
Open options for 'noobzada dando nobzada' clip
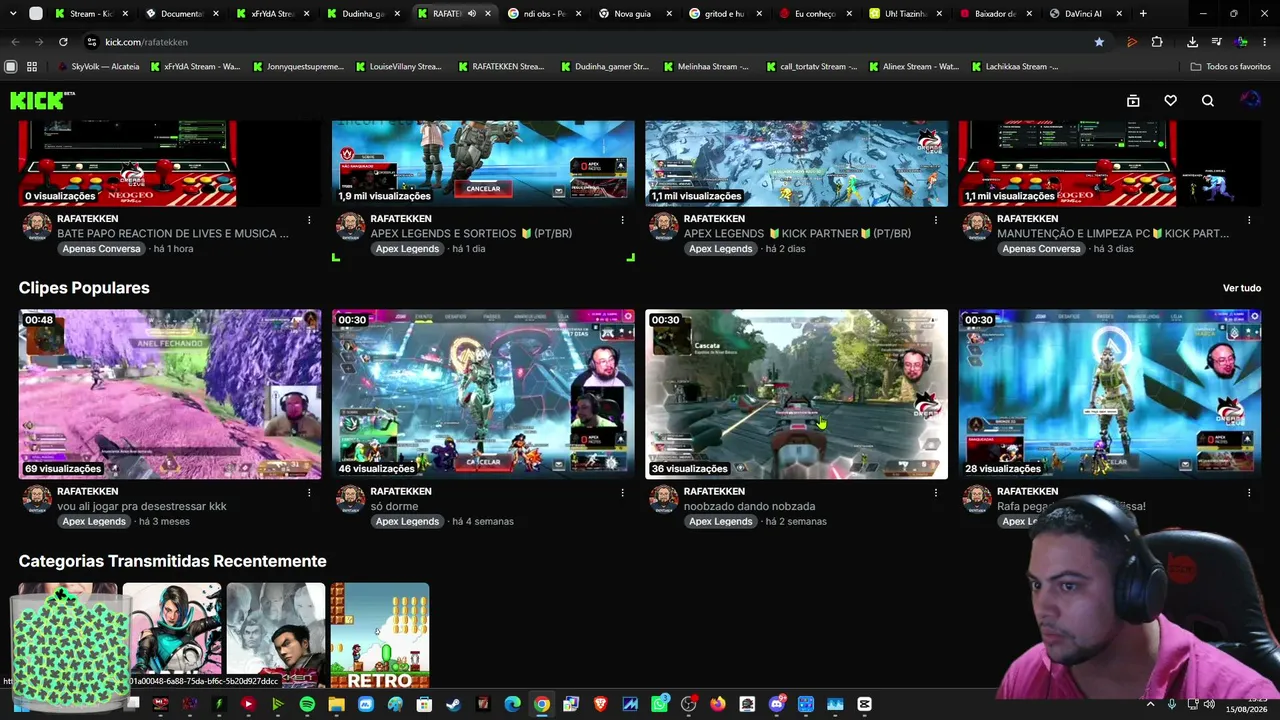(936, 493)
